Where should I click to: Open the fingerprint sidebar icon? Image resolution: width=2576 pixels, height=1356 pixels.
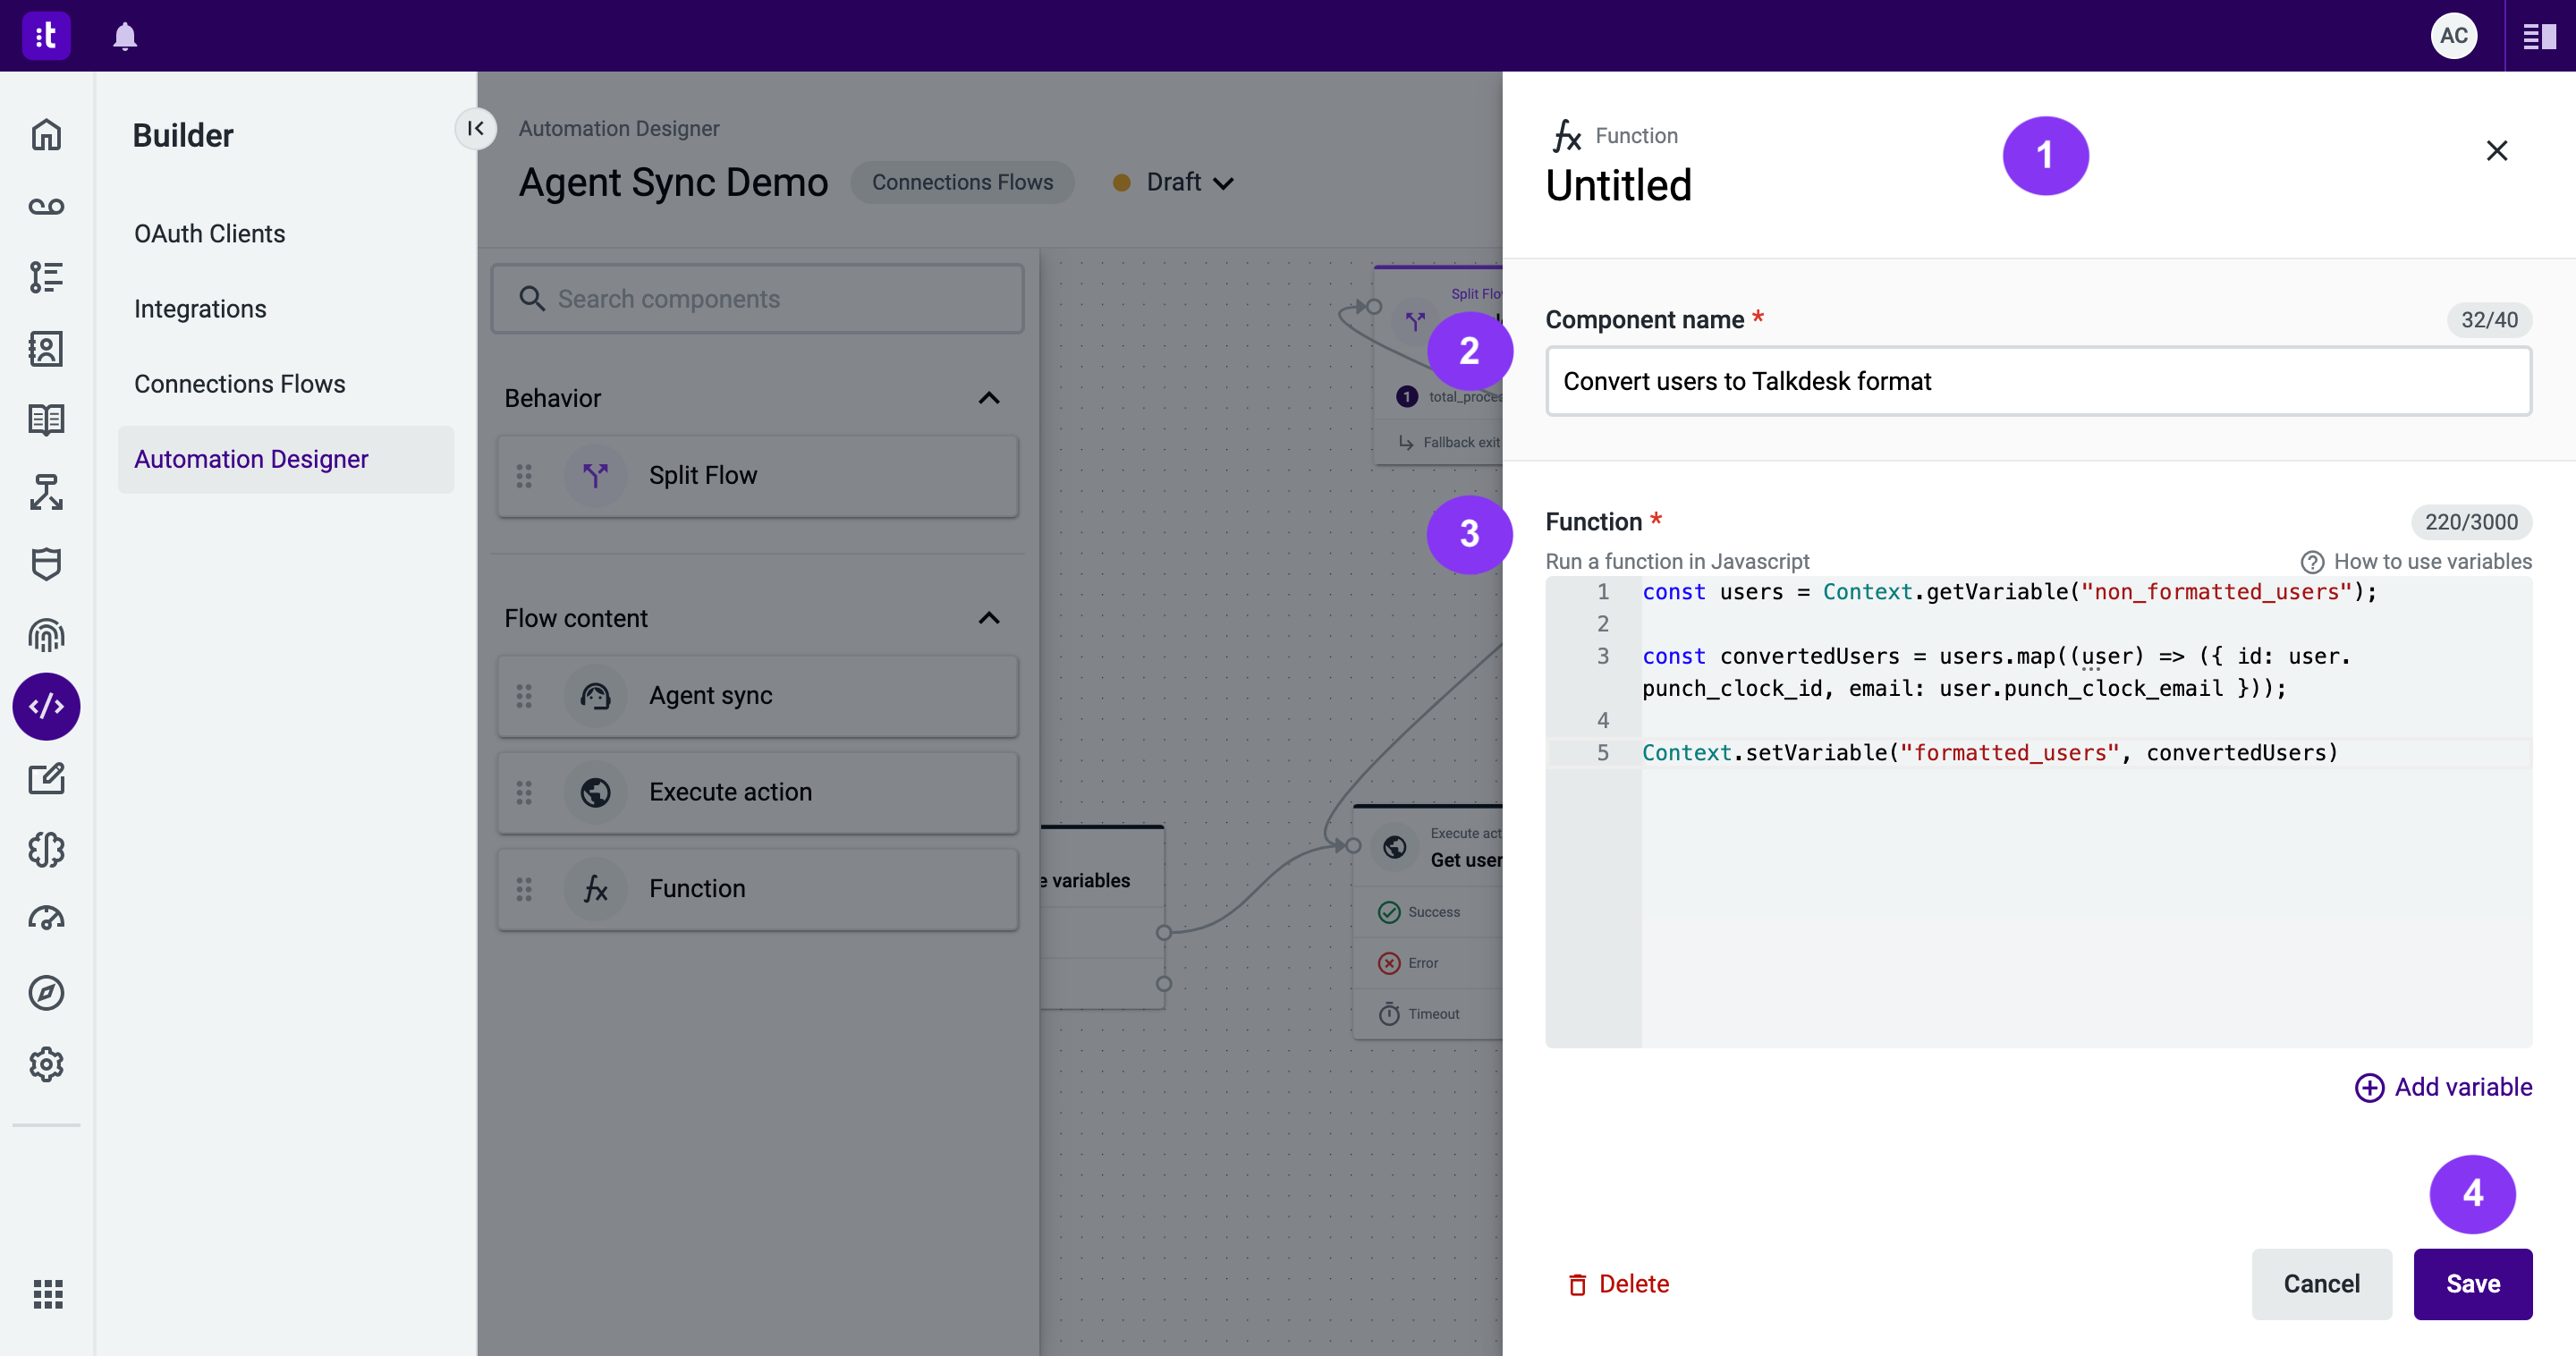(46, 635)
